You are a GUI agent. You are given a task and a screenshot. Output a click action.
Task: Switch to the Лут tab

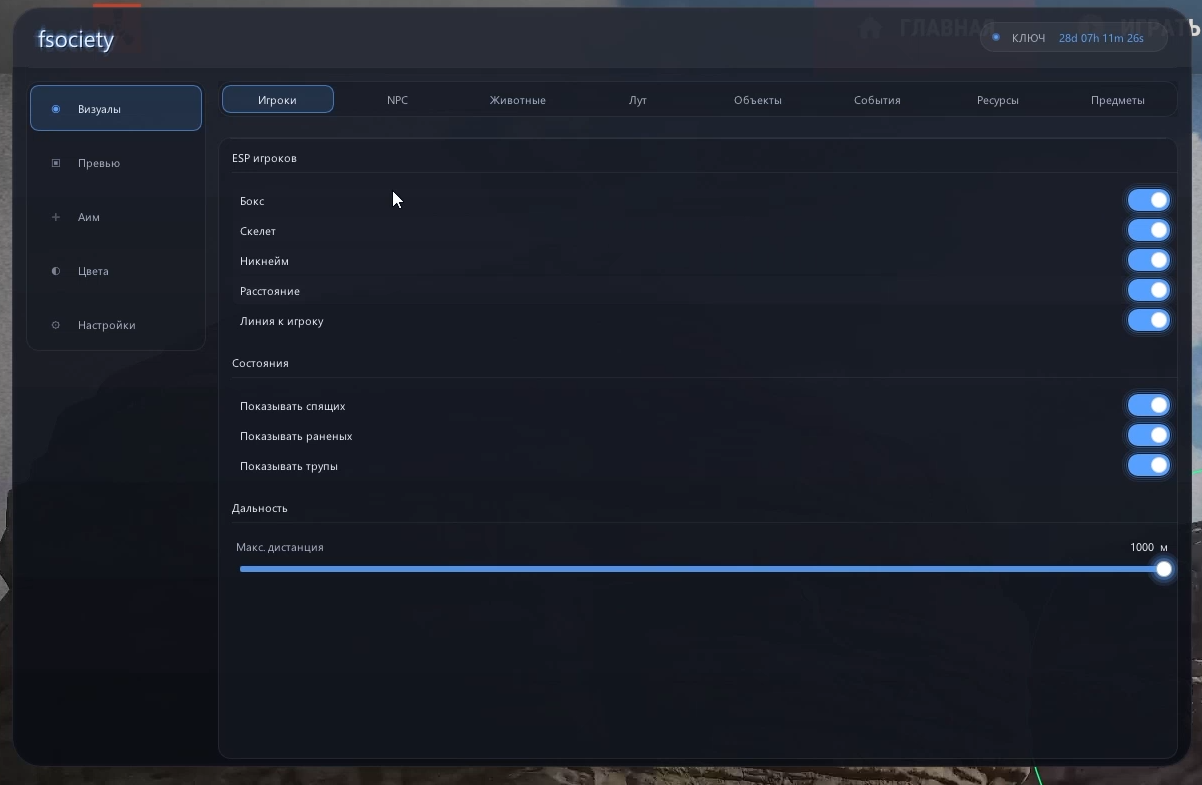tap(638, 100)
